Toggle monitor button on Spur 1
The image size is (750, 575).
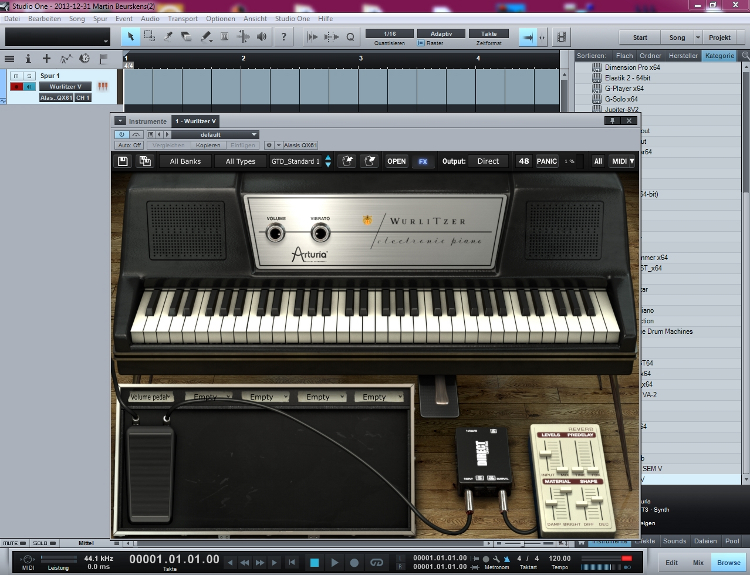coord(29,87)
